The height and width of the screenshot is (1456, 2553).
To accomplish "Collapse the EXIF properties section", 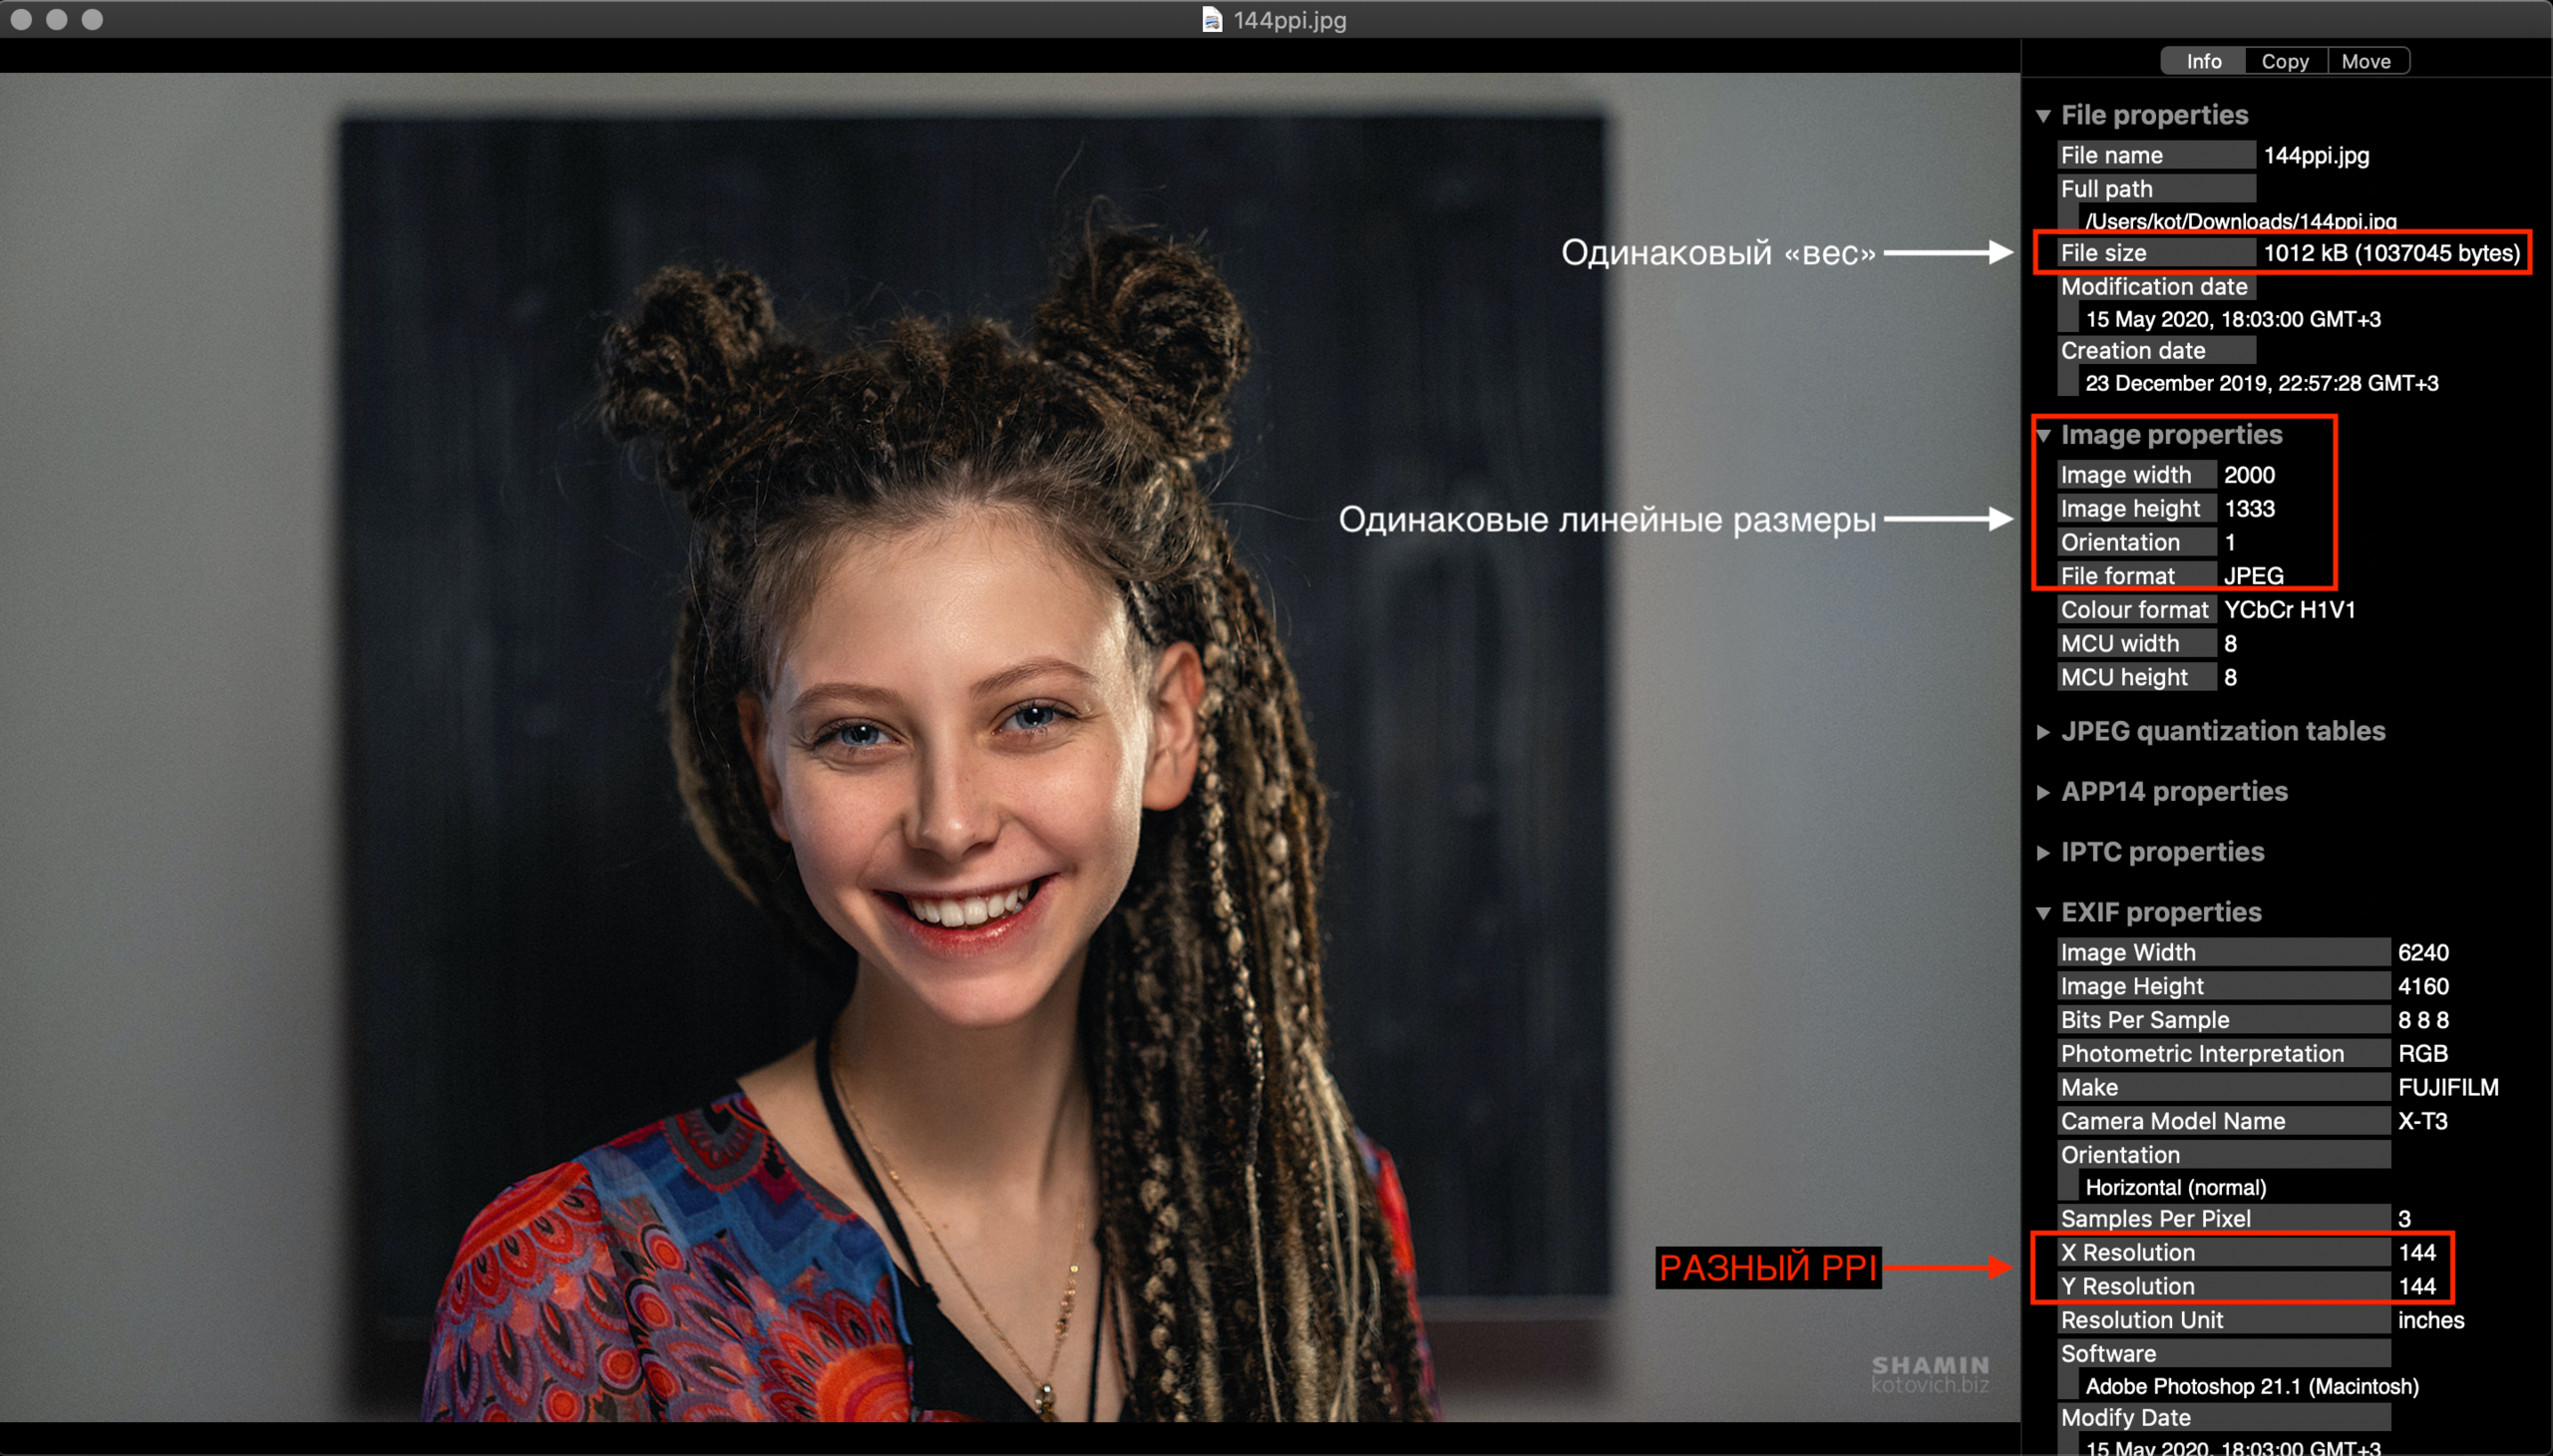I will (x=2044, y=913).
